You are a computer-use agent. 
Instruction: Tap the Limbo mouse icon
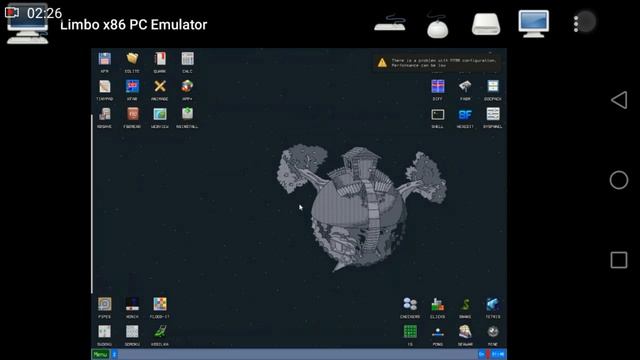coord(438,26)
